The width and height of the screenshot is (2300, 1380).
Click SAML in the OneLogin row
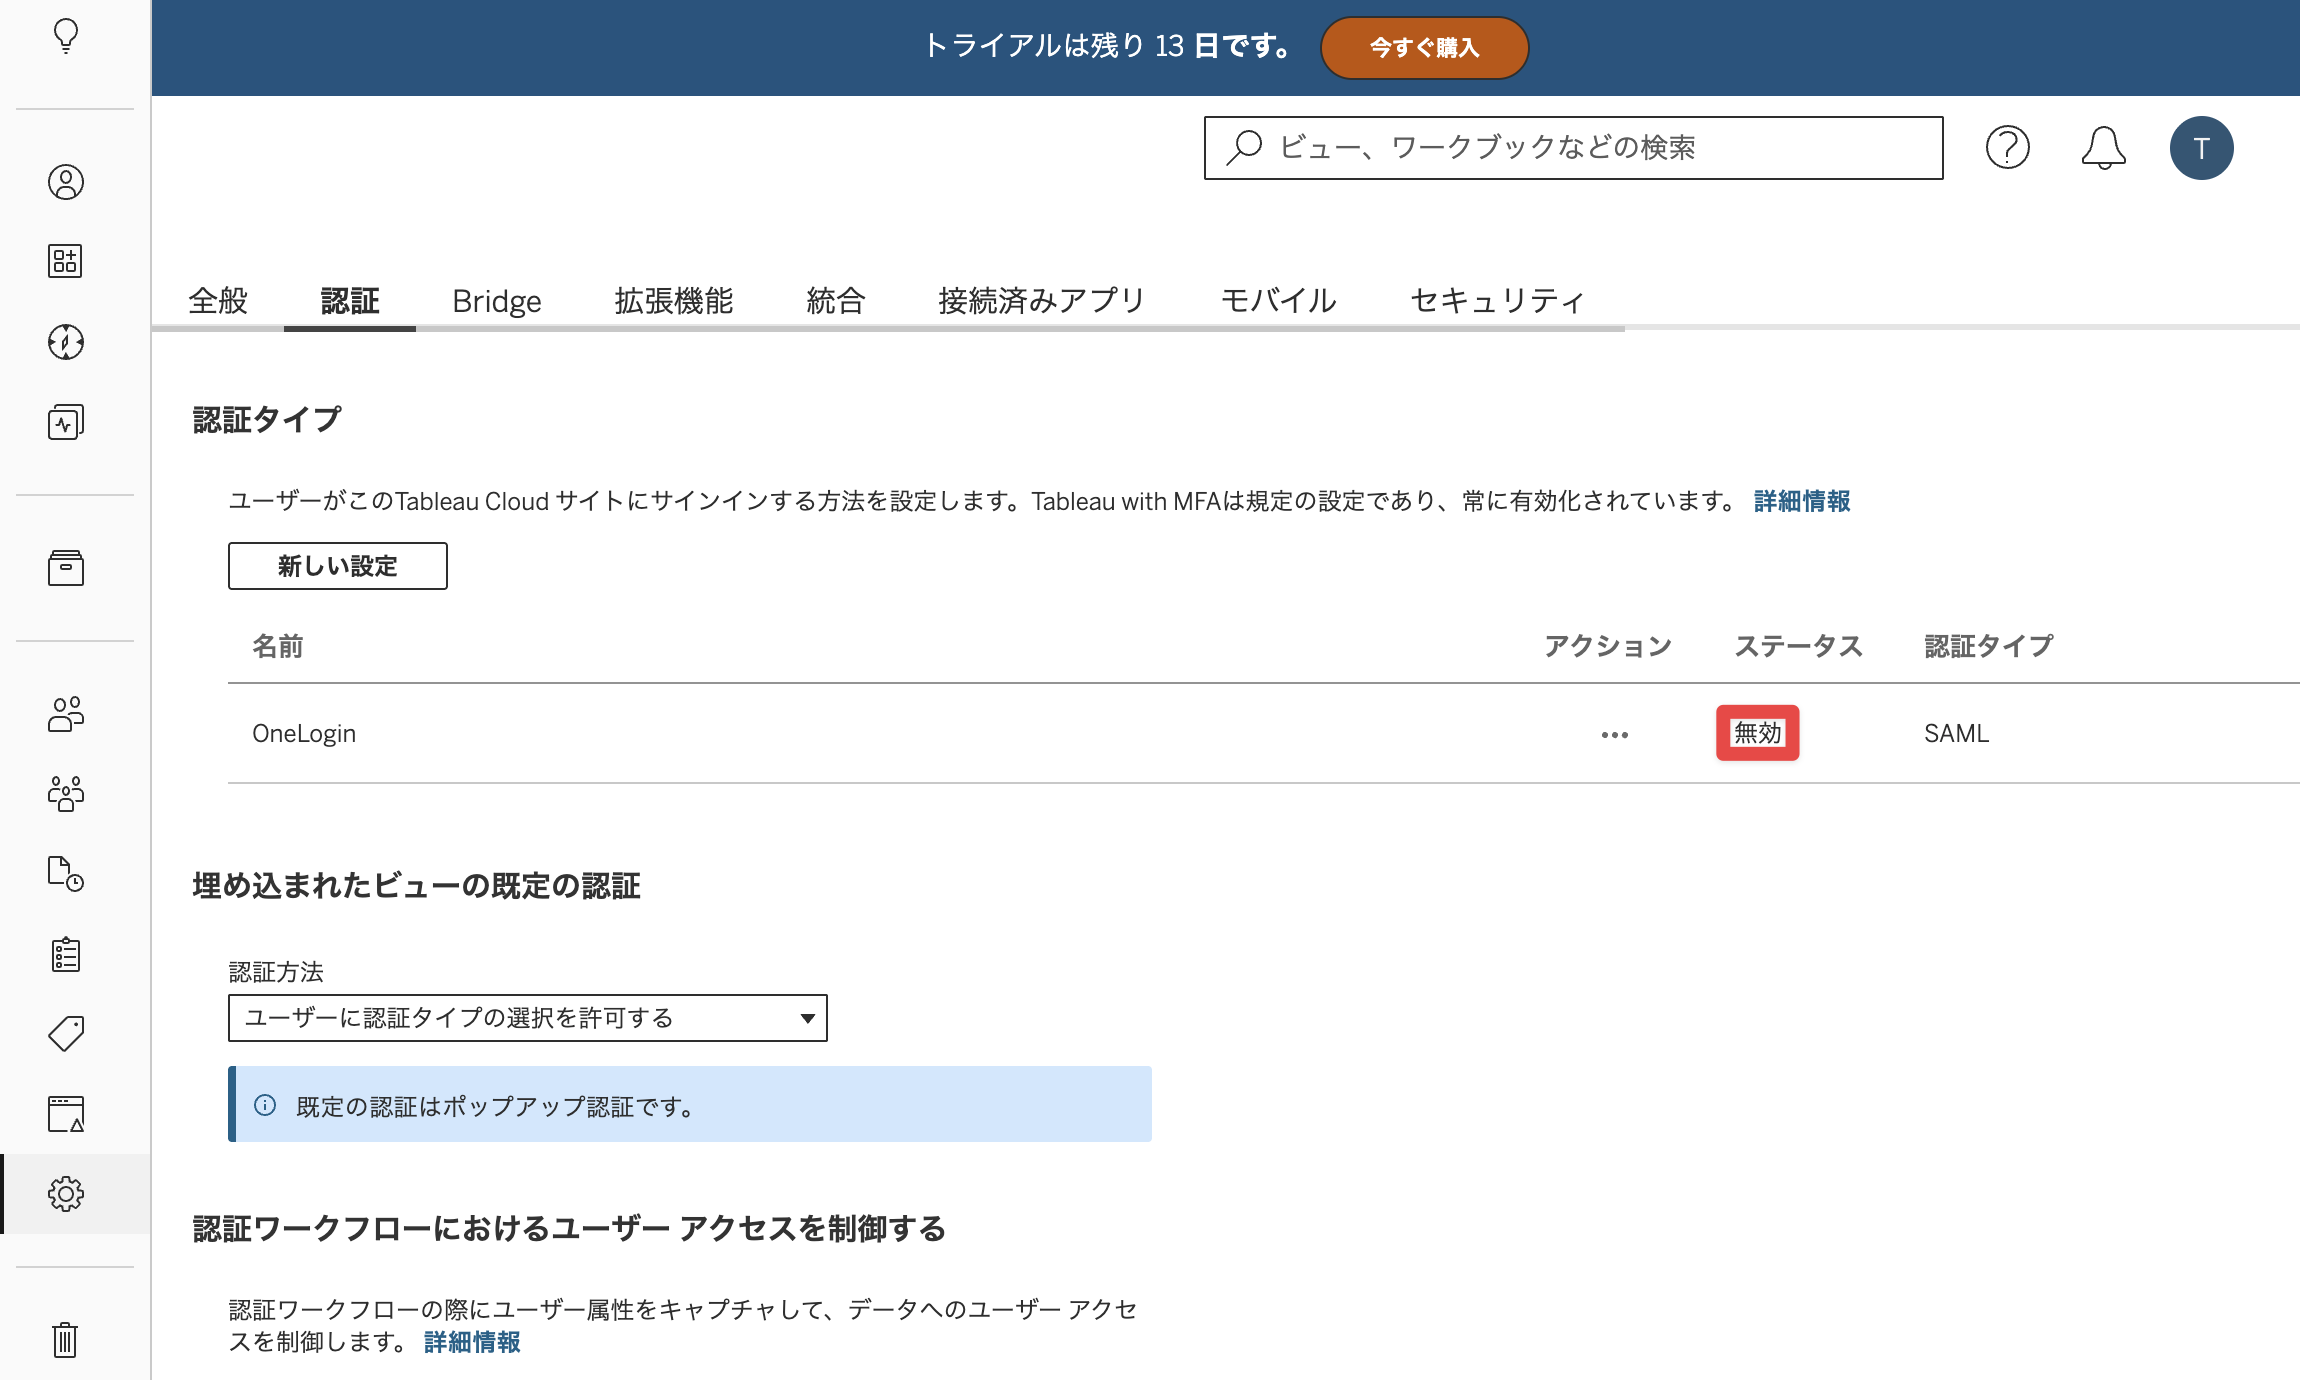point(1956,733)
